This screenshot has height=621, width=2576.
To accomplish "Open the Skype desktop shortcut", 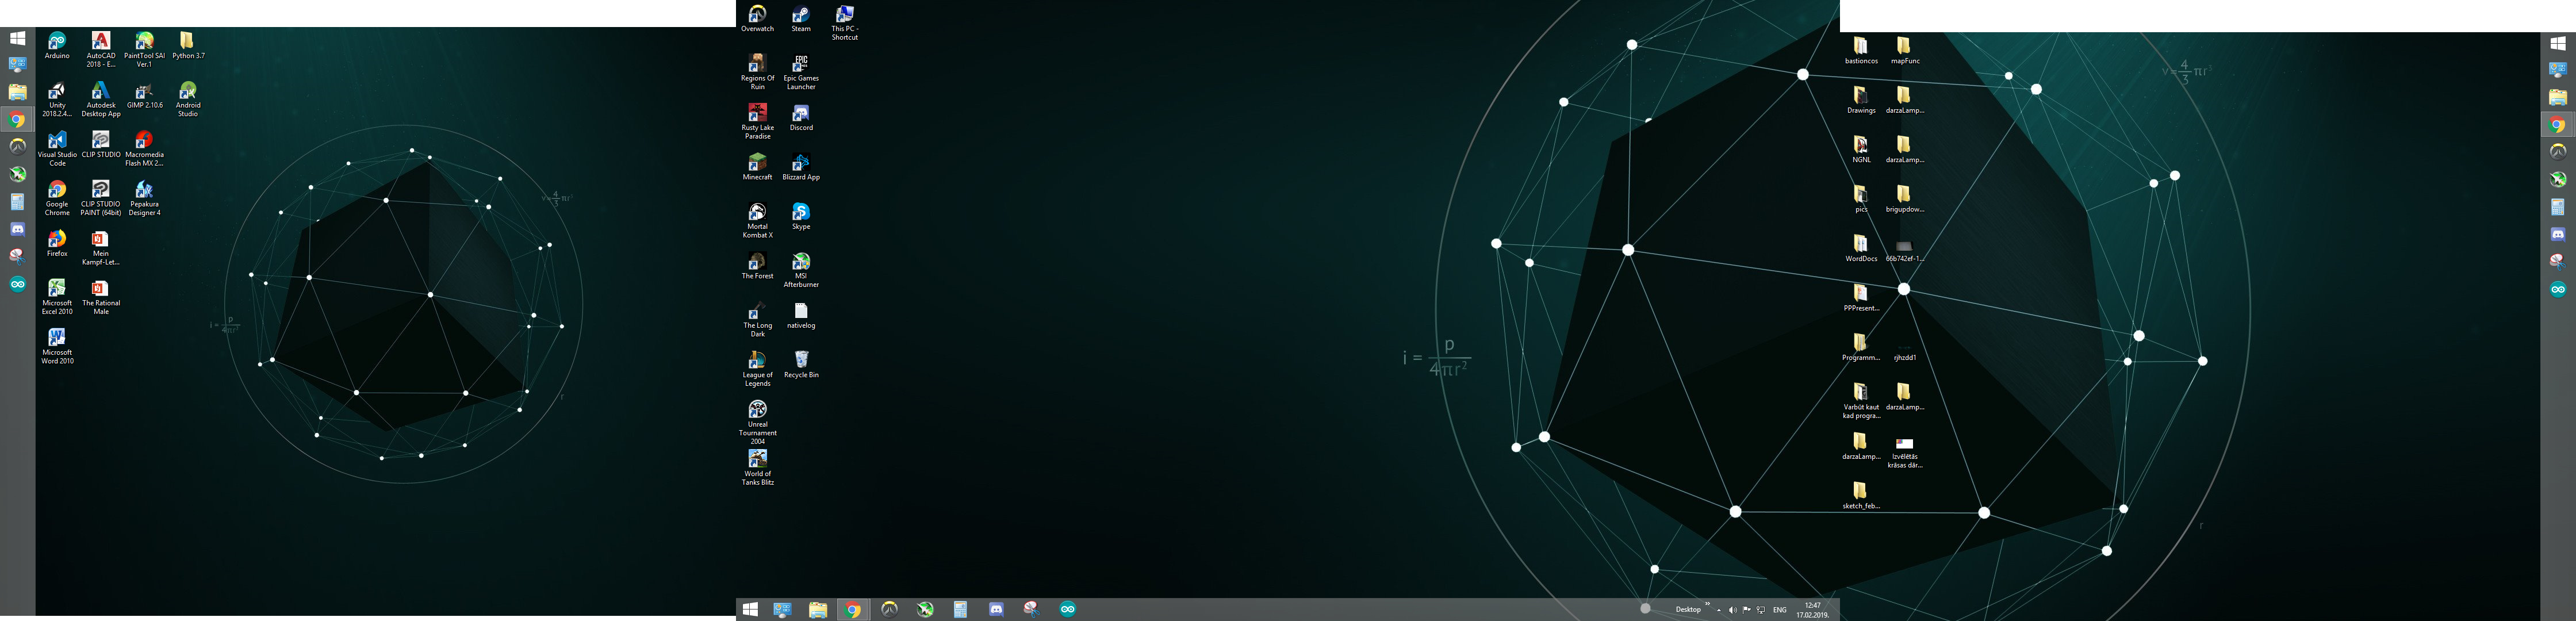I will pos(801,216).
